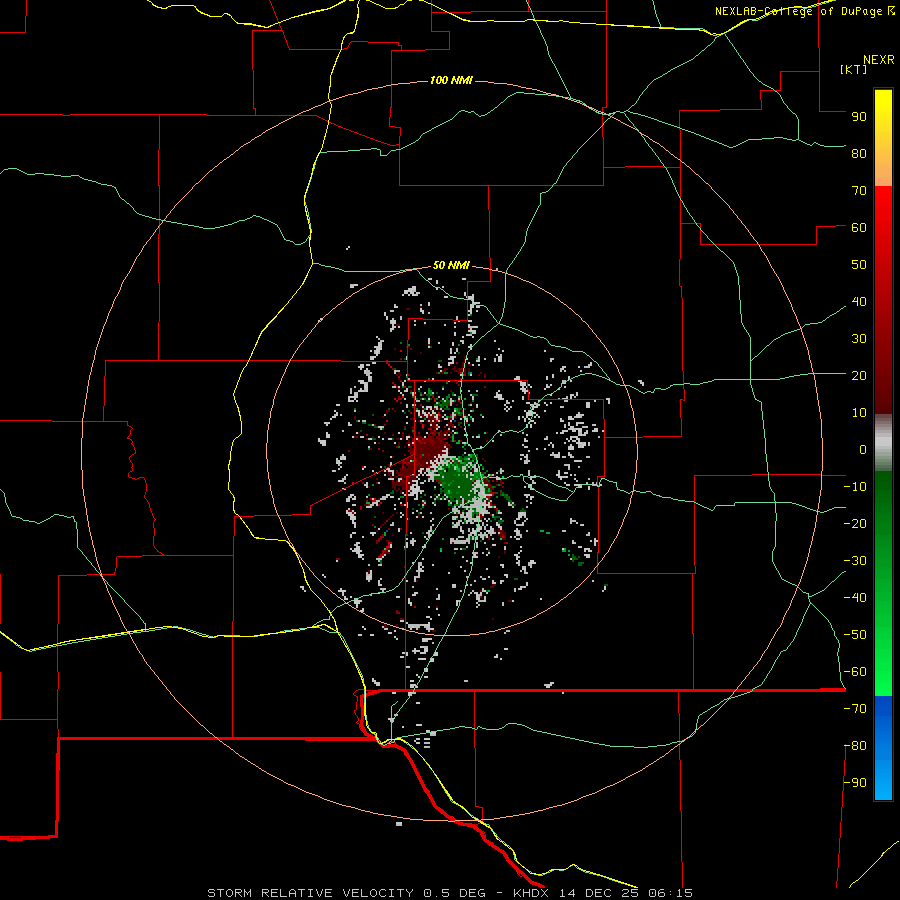Click the 60 value on velocity scale

coord(859,228)
